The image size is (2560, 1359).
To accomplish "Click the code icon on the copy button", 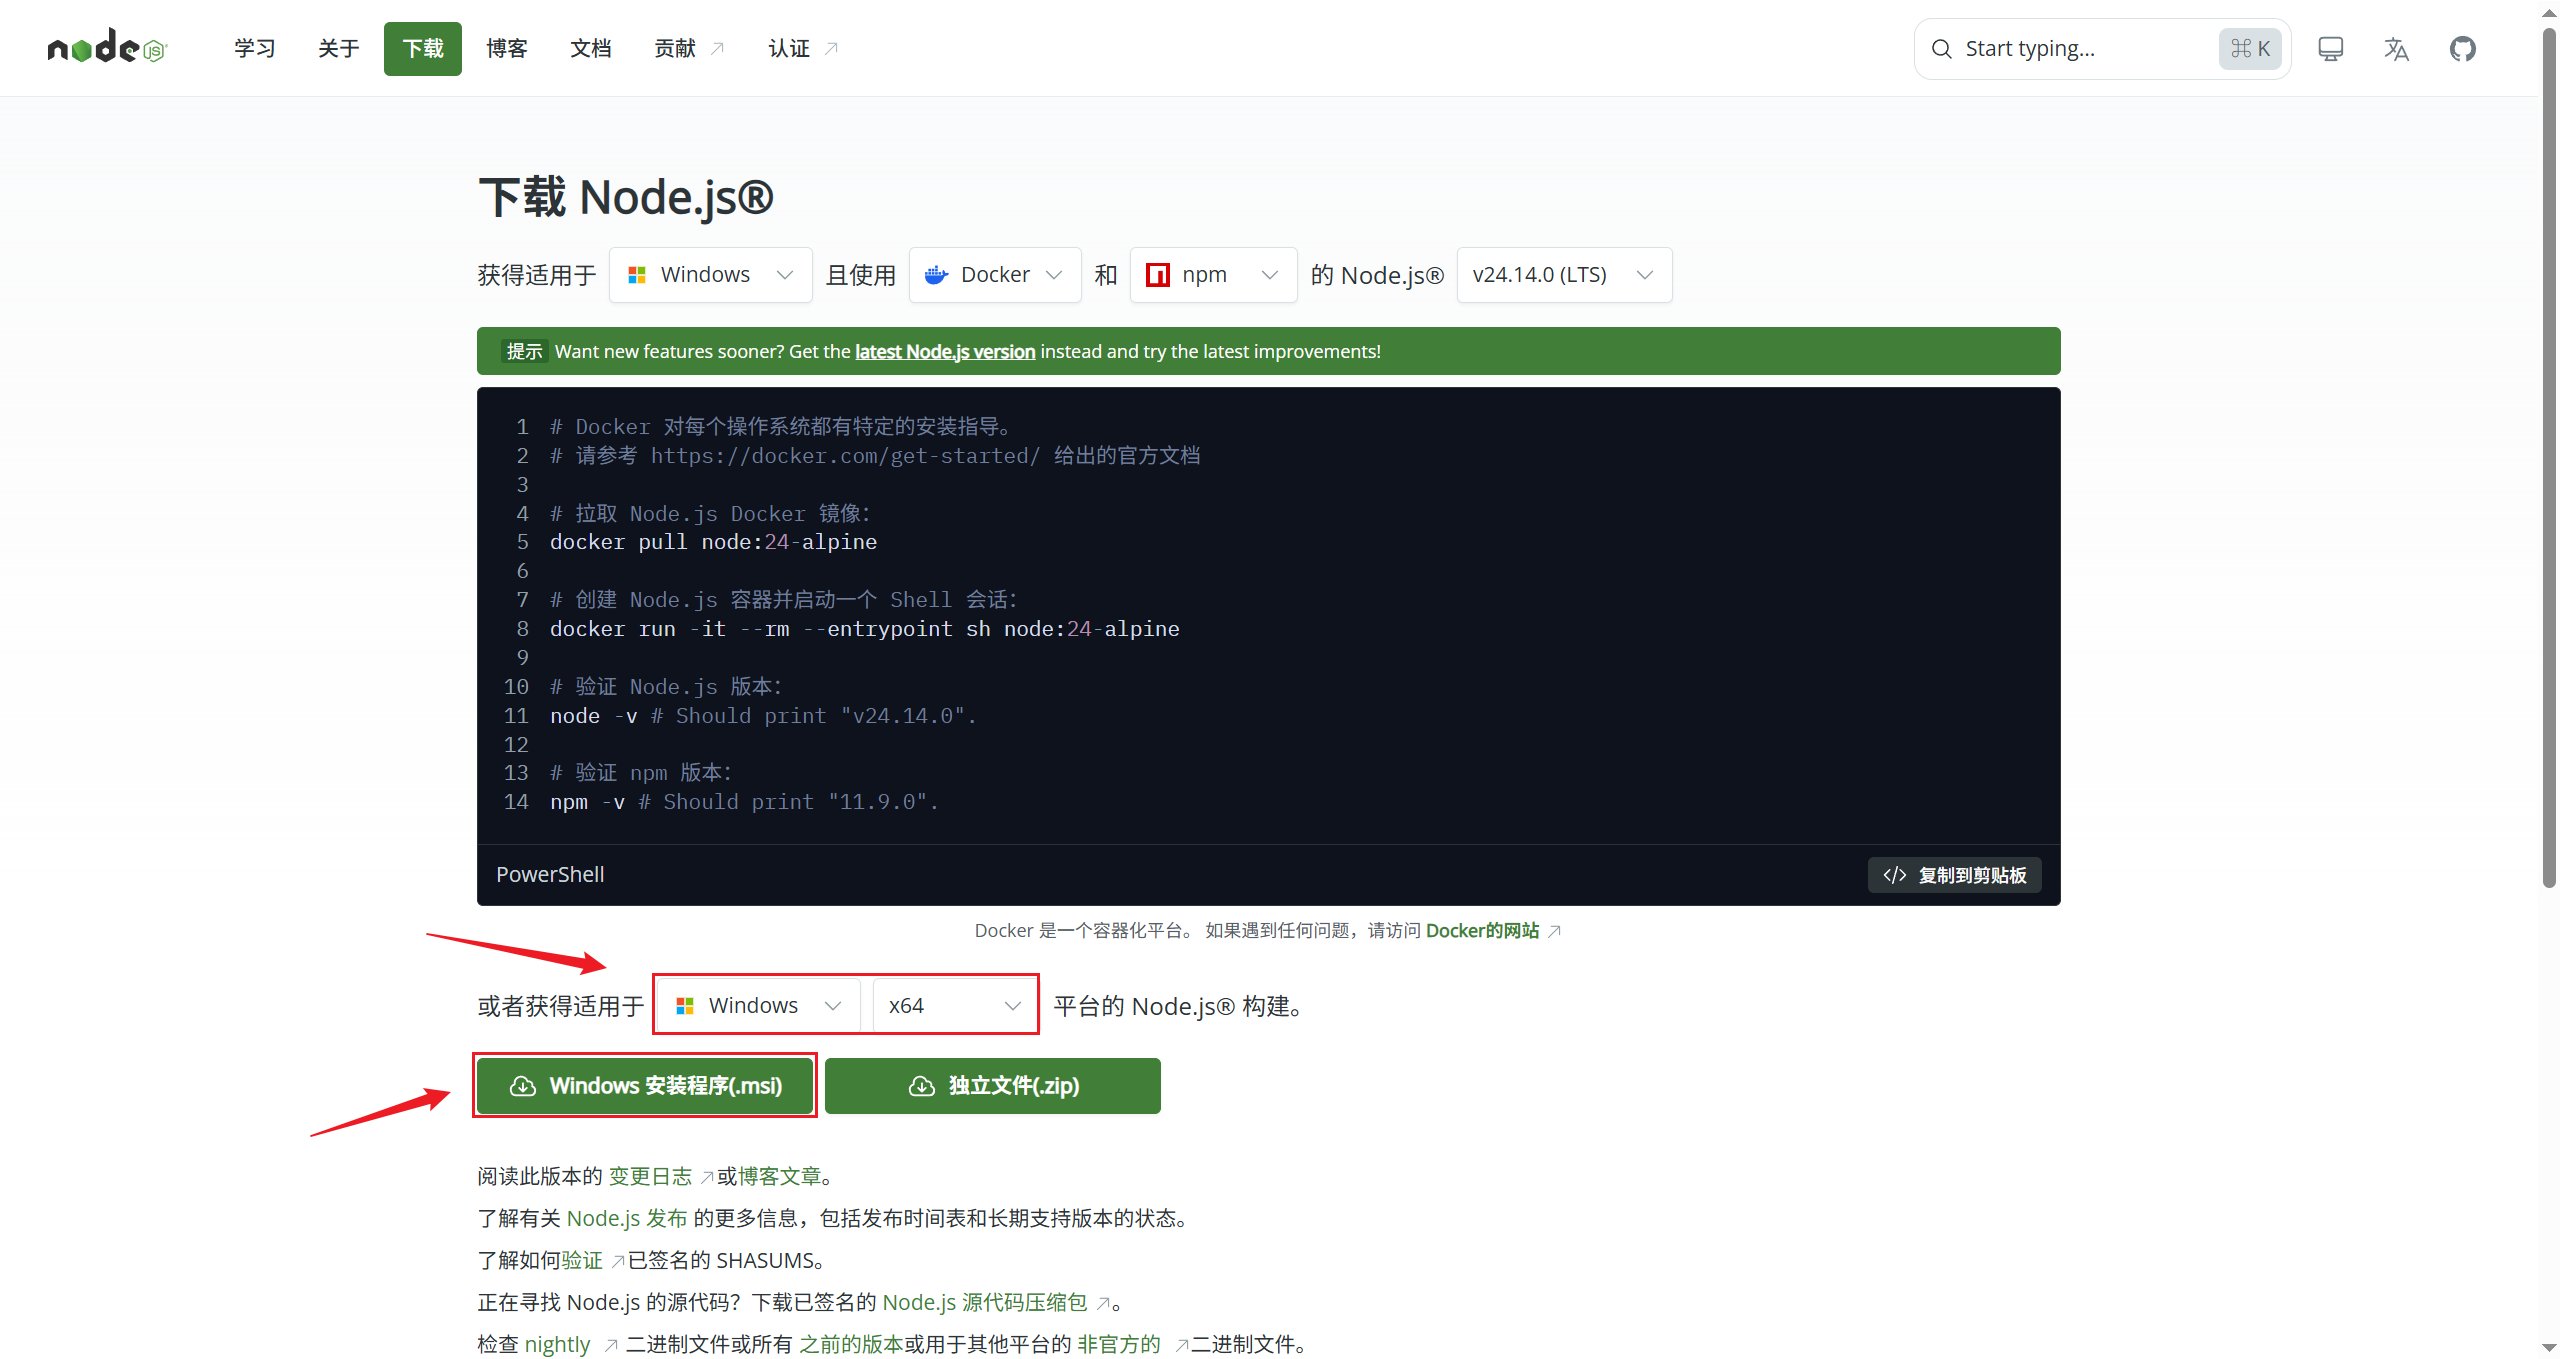I will point(1894,875).
